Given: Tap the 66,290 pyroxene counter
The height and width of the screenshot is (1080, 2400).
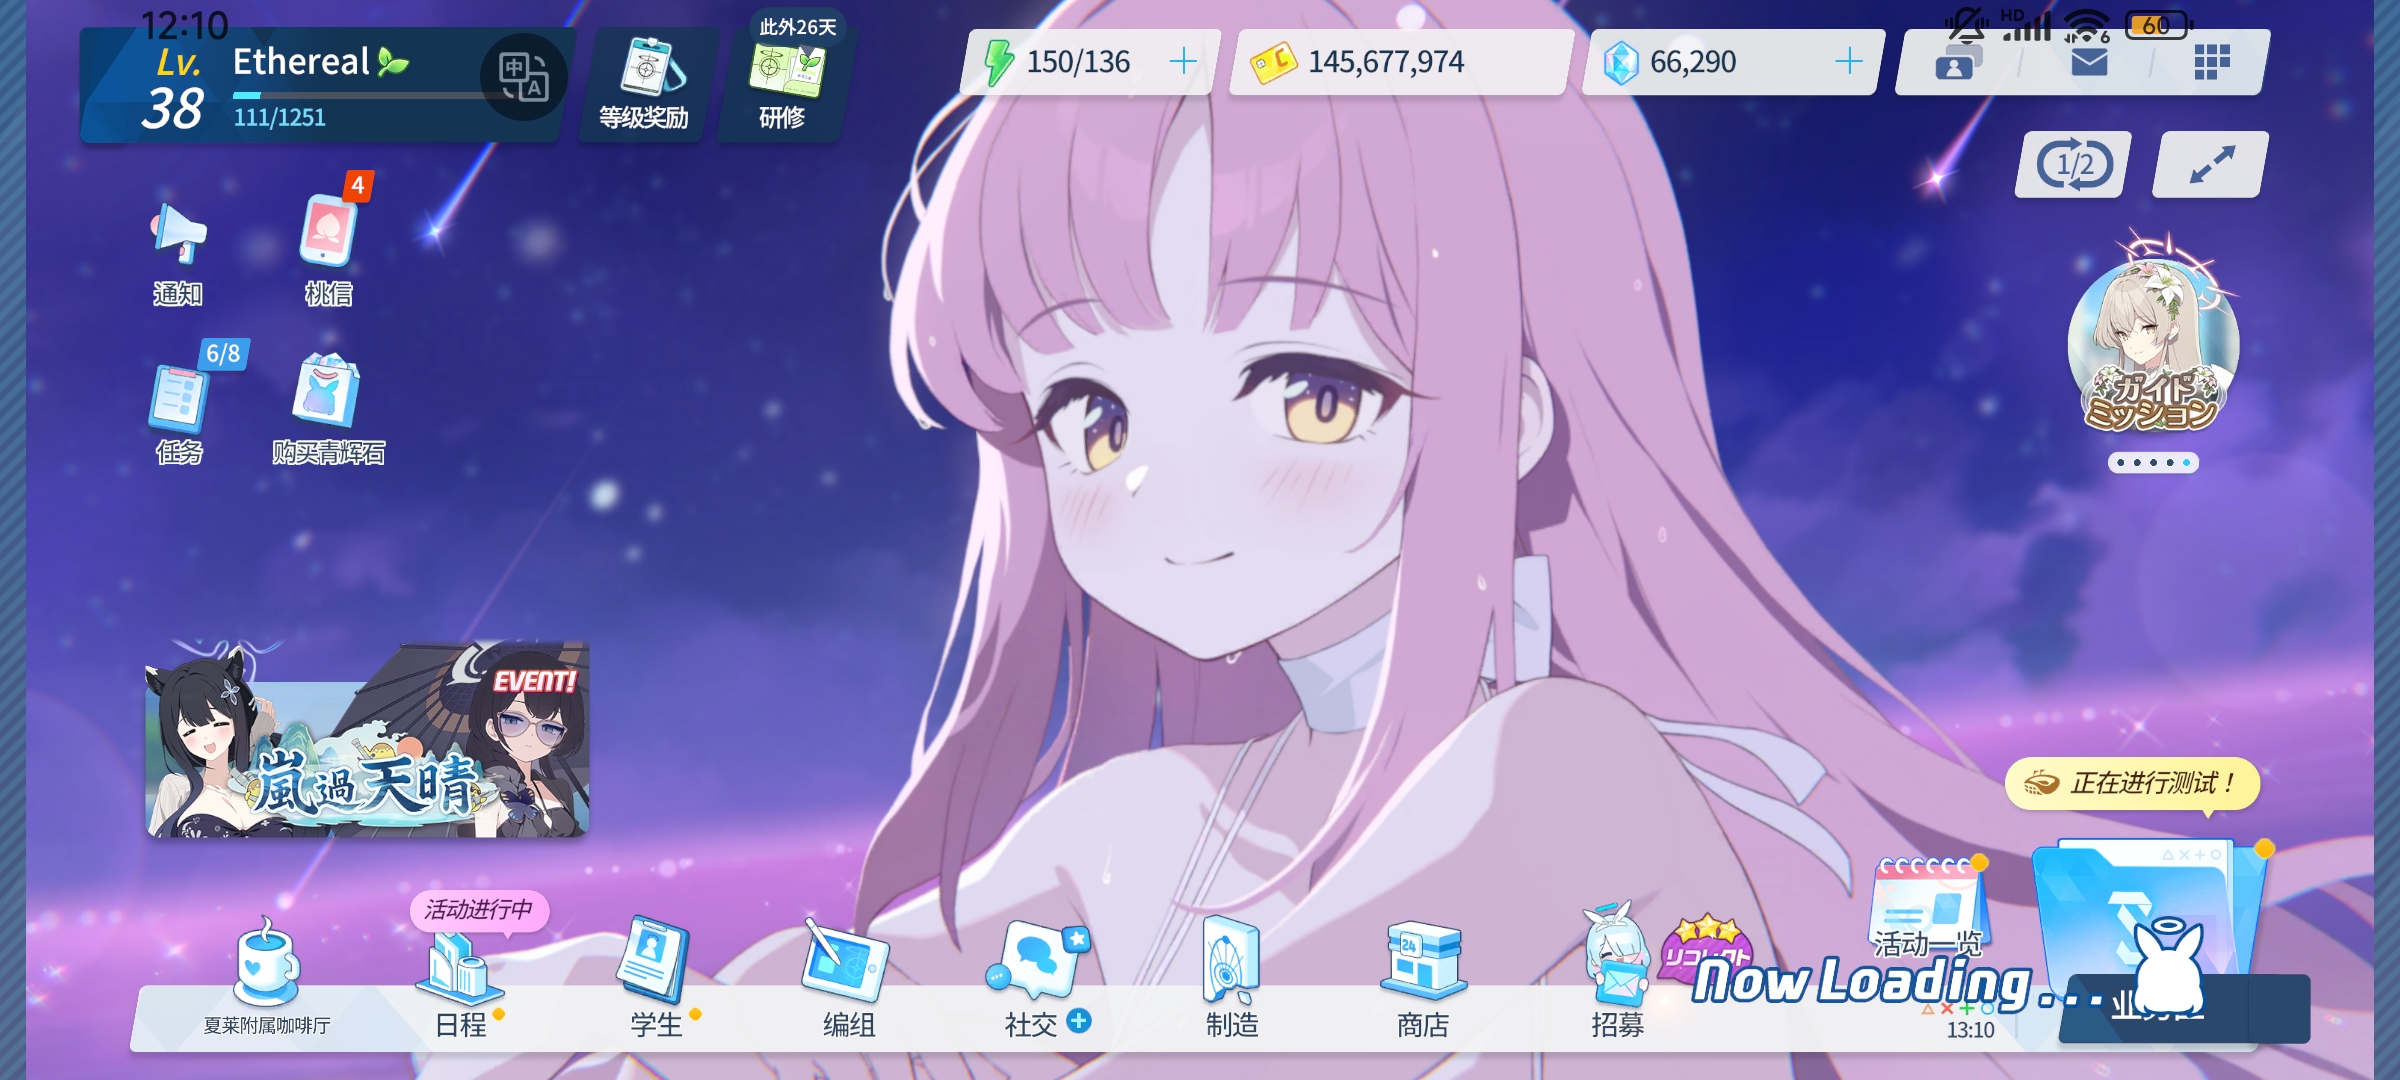Looking at the screenshot, I should click(x=1692, y=62).
